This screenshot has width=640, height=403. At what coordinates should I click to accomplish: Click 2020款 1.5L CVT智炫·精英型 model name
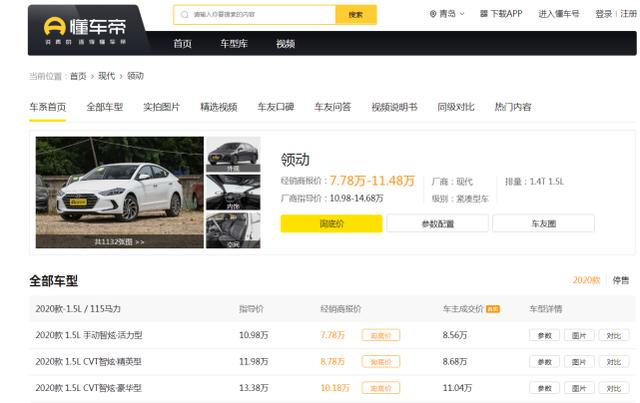(x=89, y=362)
